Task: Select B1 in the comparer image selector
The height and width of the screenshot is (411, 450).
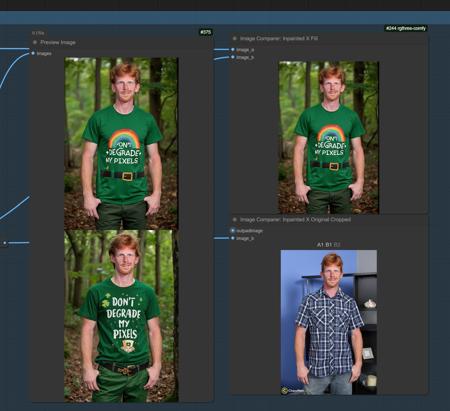Action: [329, 245]
